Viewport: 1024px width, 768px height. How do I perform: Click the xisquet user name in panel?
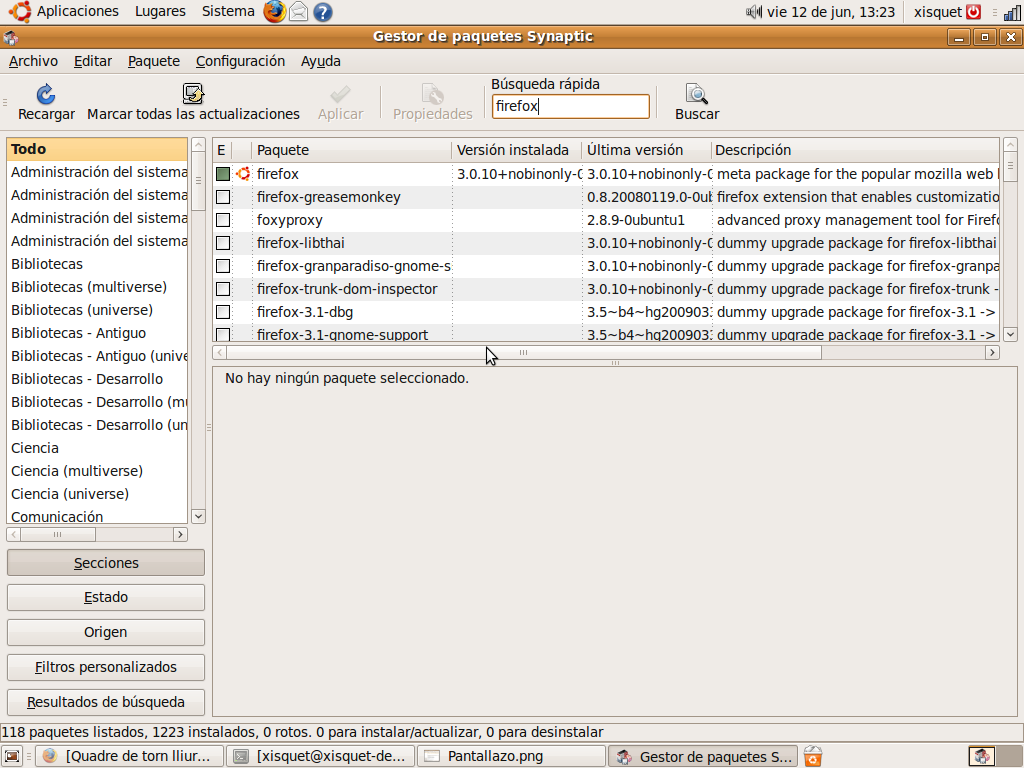938,12
